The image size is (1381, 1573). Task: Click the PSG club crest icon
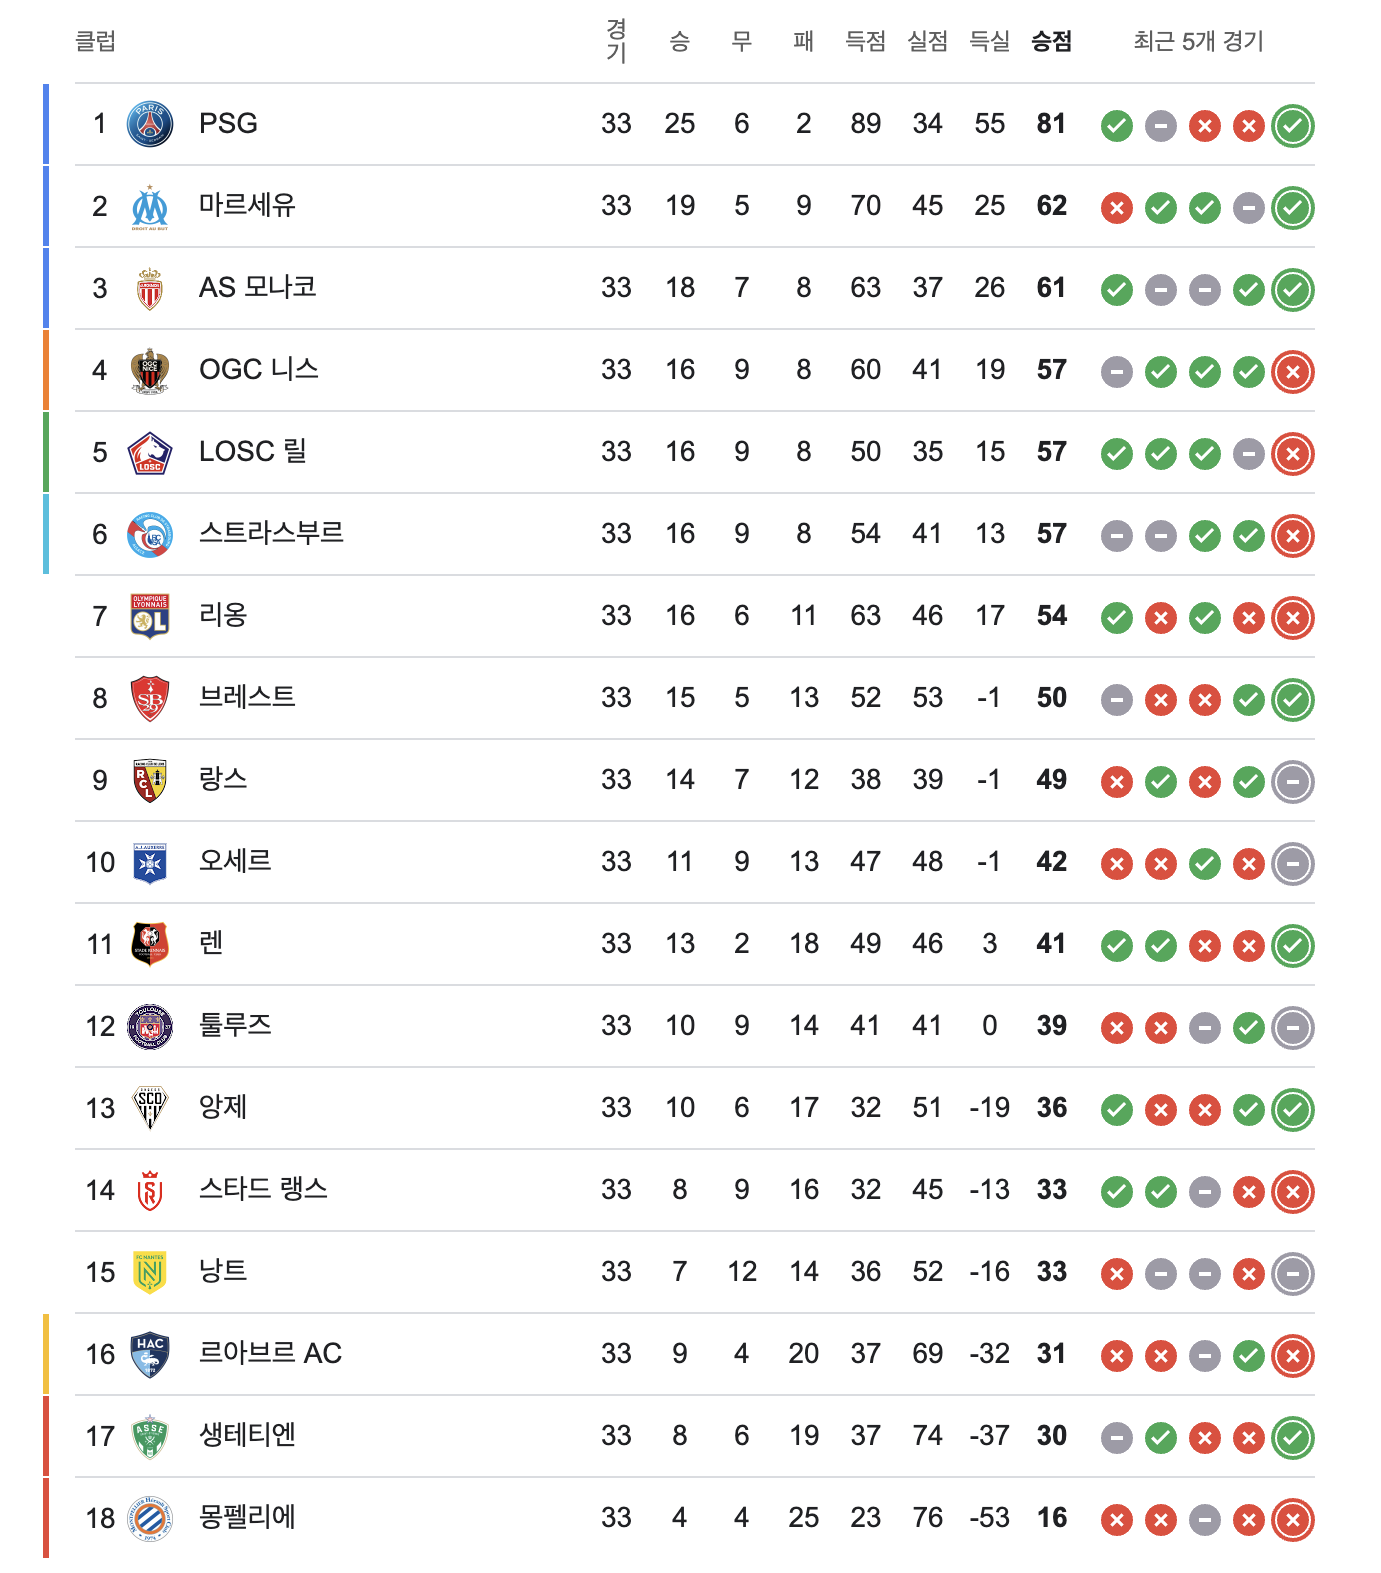[150, 124]
